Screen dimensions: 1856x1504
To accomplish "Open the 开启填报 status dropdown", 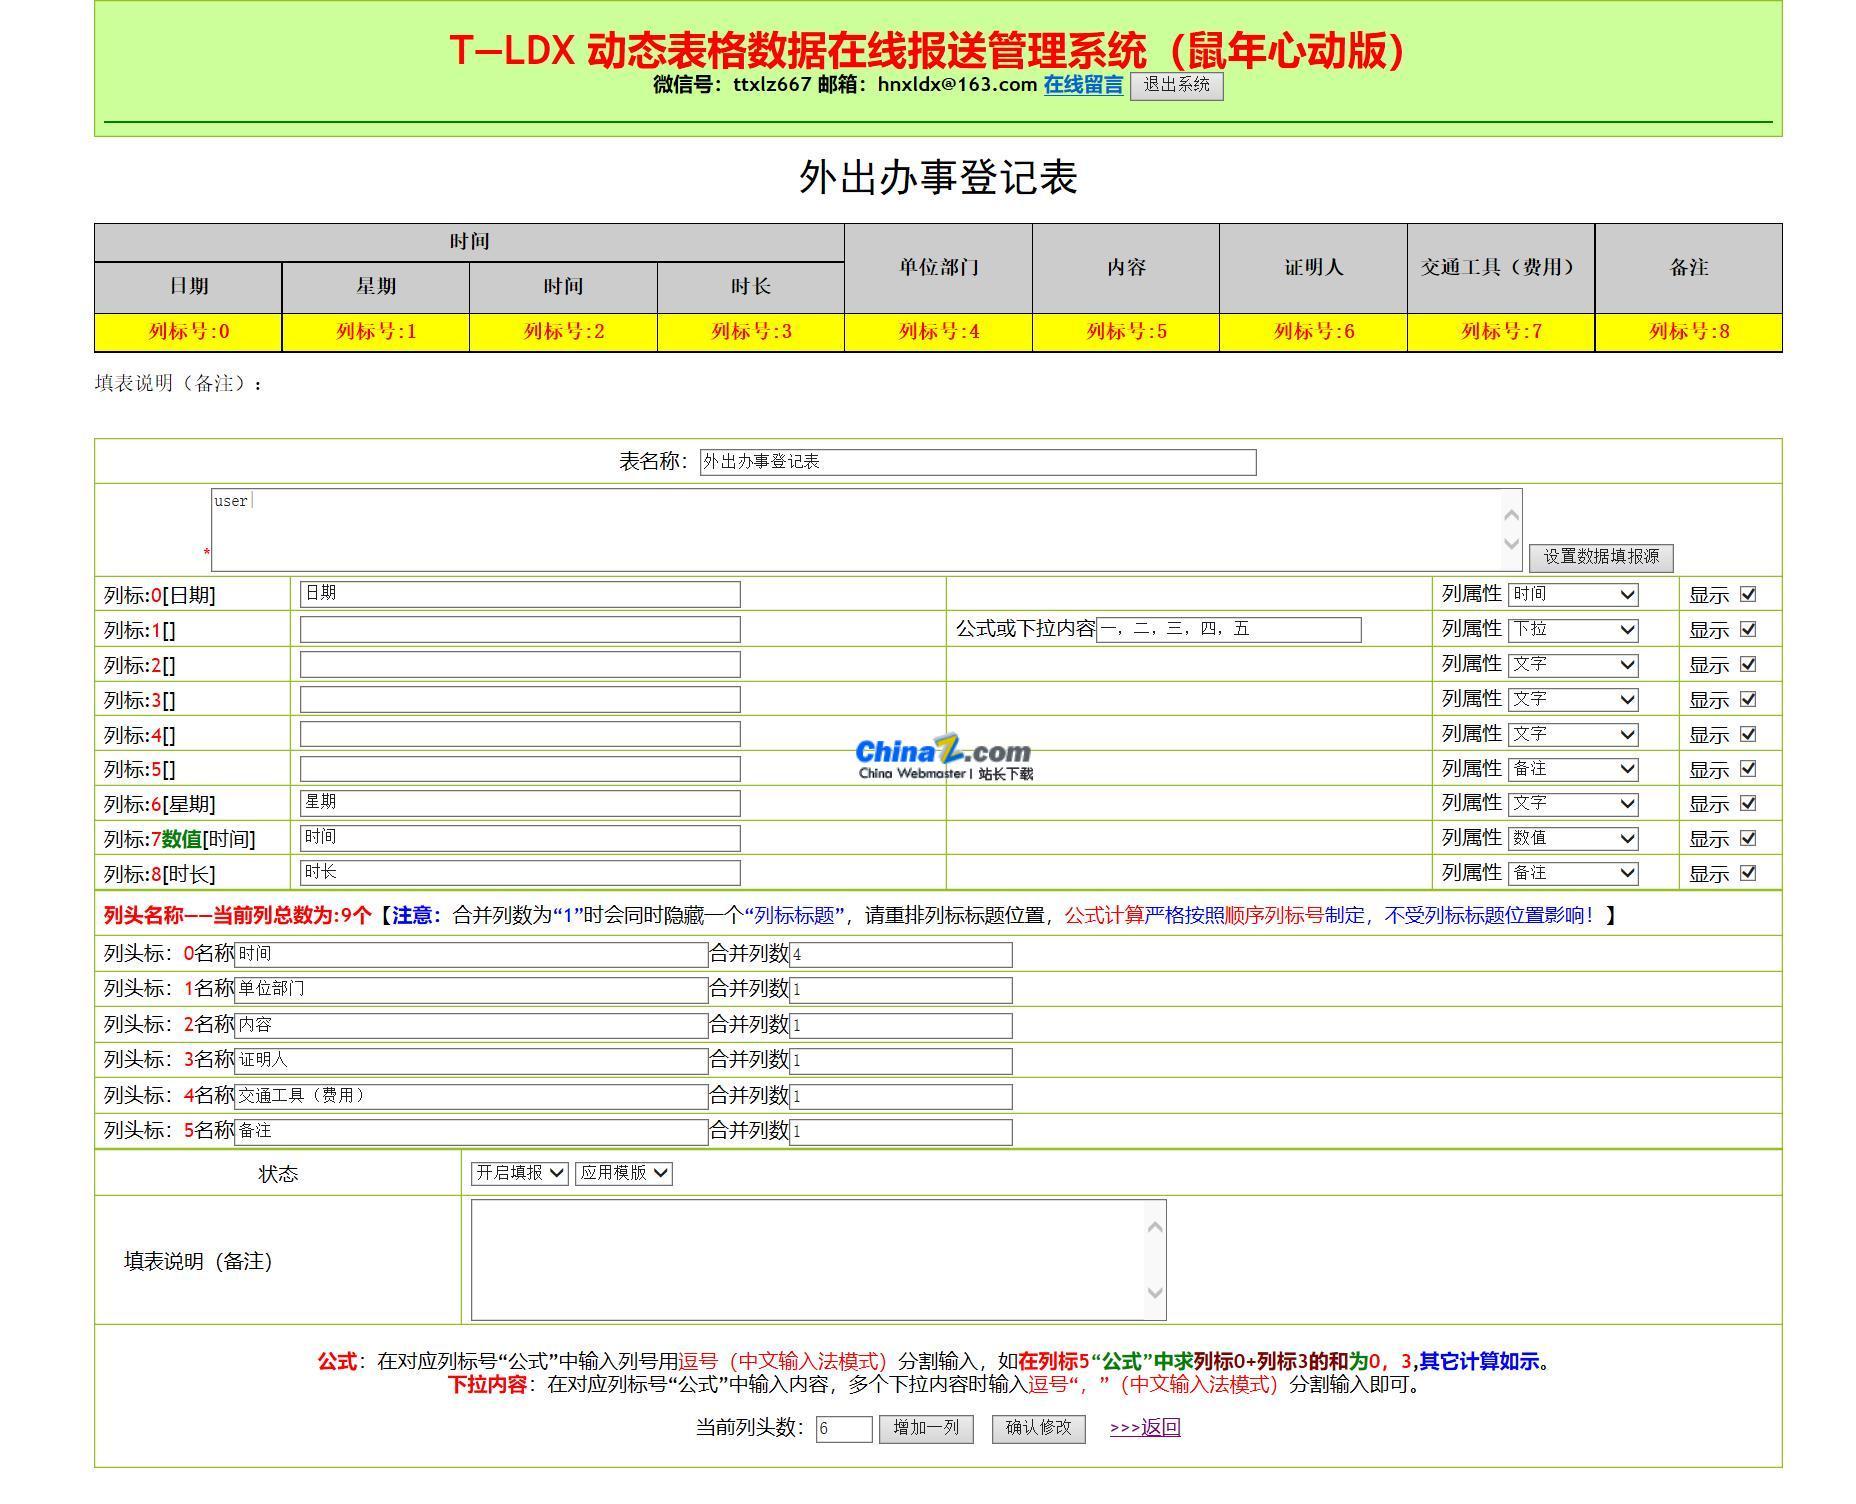I will click(519, 1173).
